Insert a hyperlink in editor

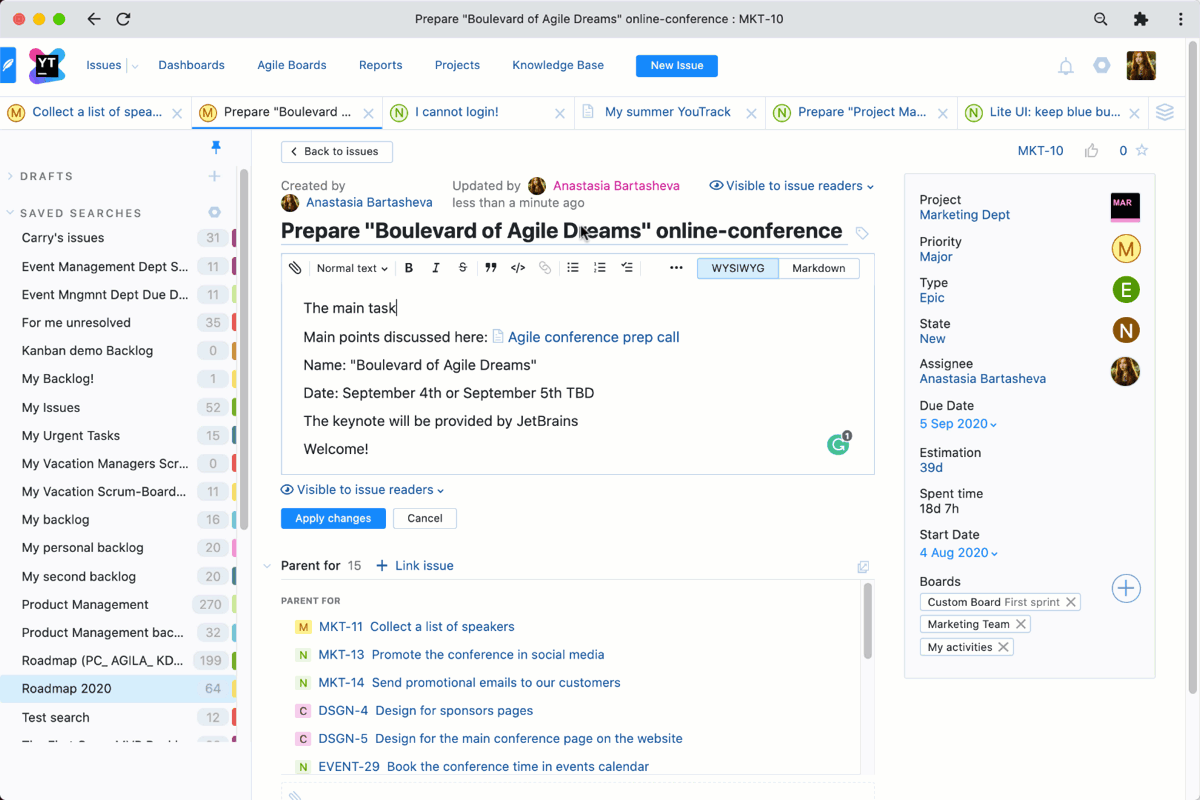click(545, 268)
